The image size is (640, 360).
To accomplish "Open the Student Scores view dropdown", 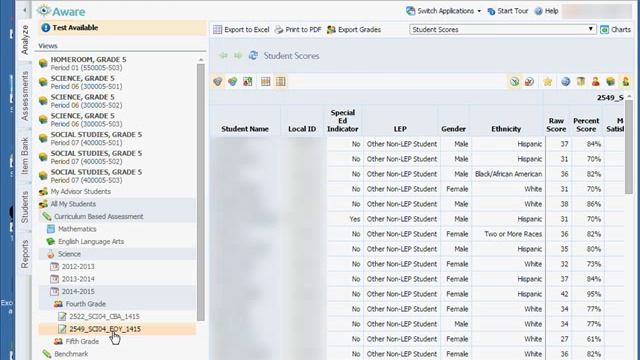I will pos(502,29).
